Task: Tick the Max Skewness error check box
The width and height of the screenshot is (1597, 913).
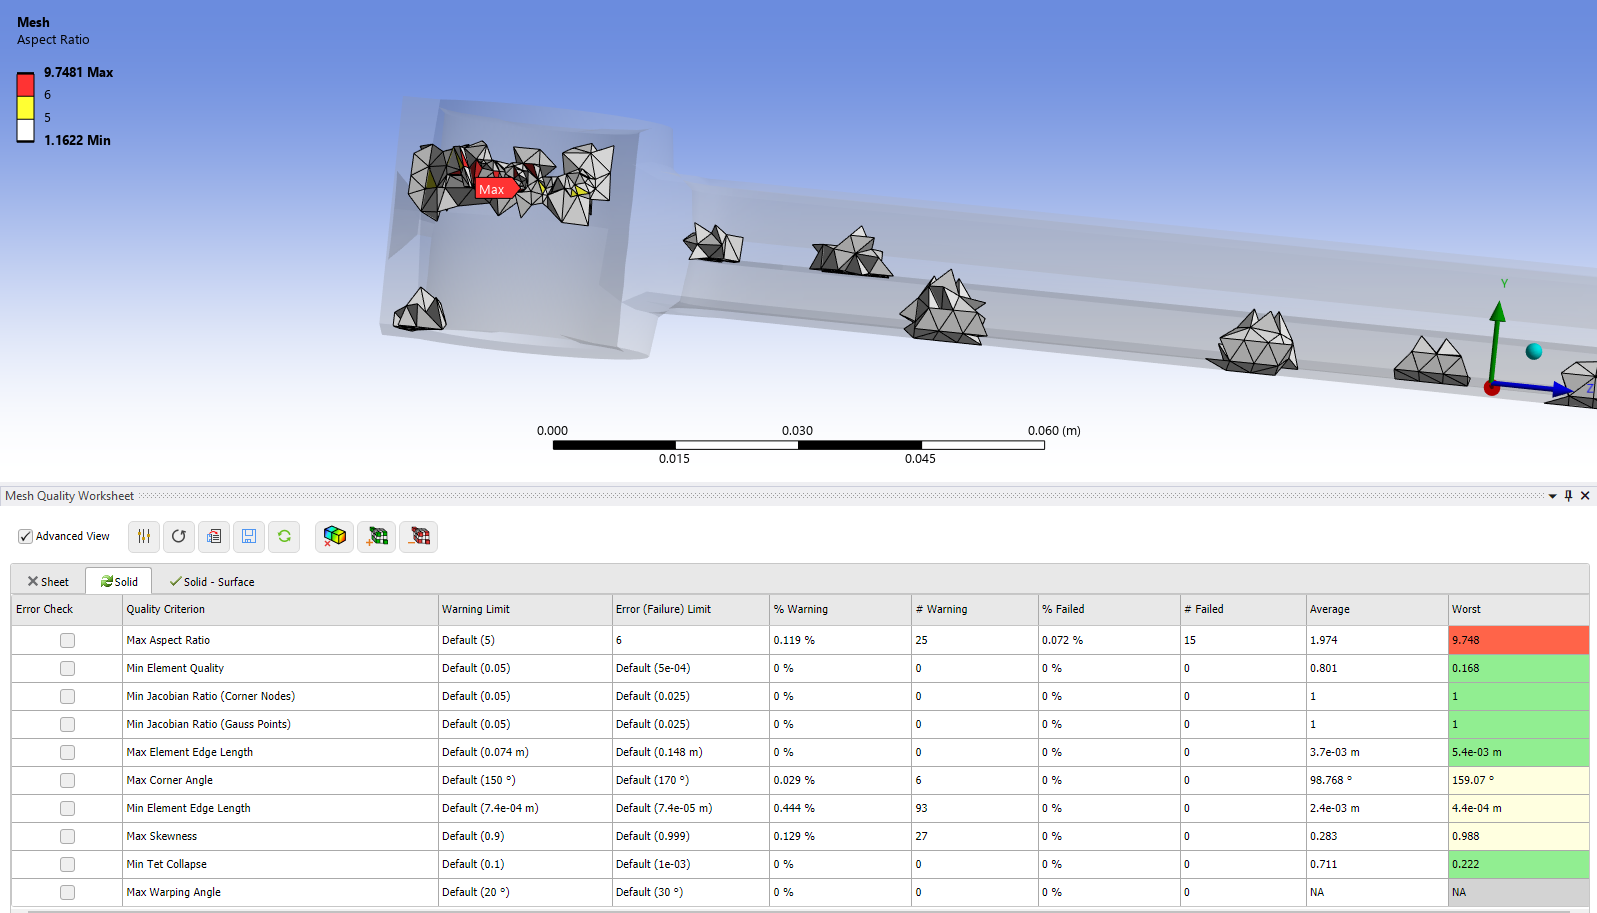Action: click(x=67, y=836)
